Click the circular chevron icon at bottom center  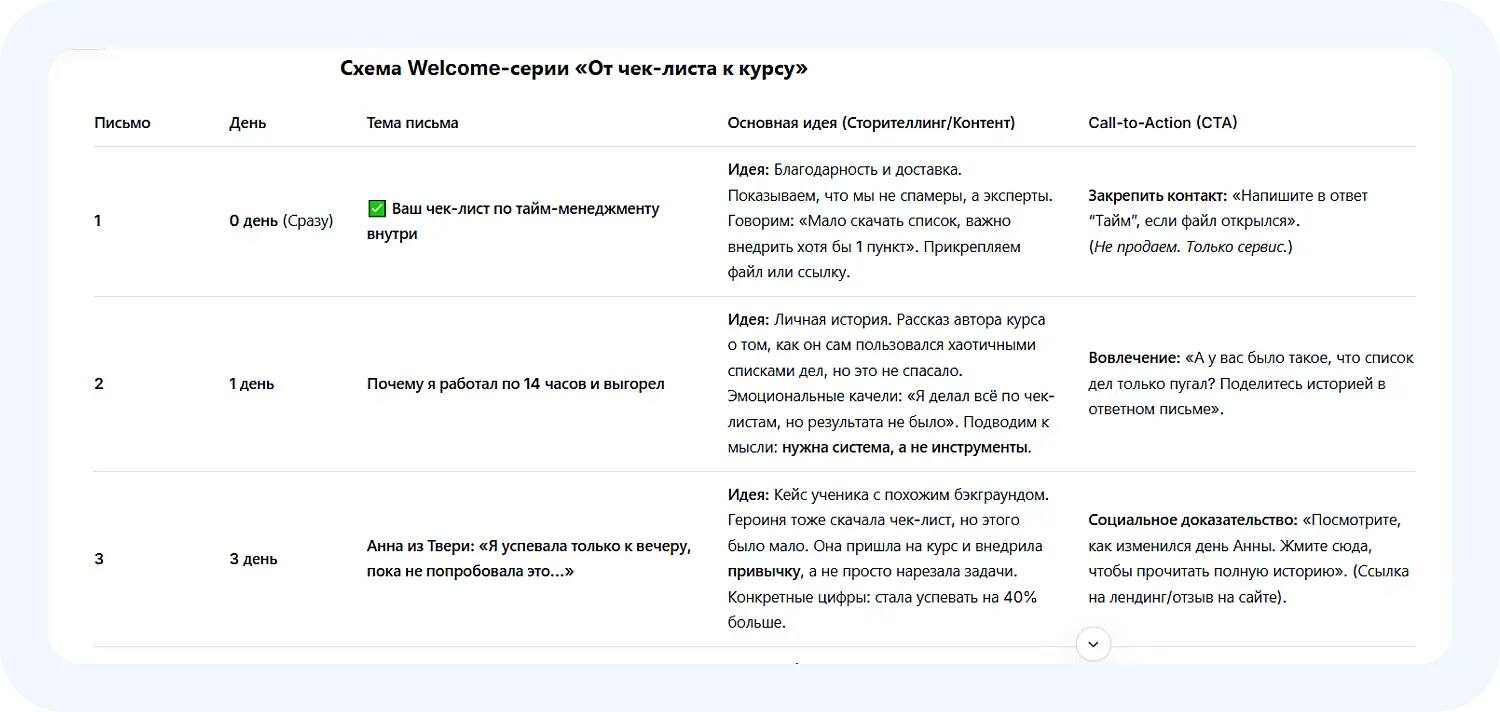tap(1093, 644)
